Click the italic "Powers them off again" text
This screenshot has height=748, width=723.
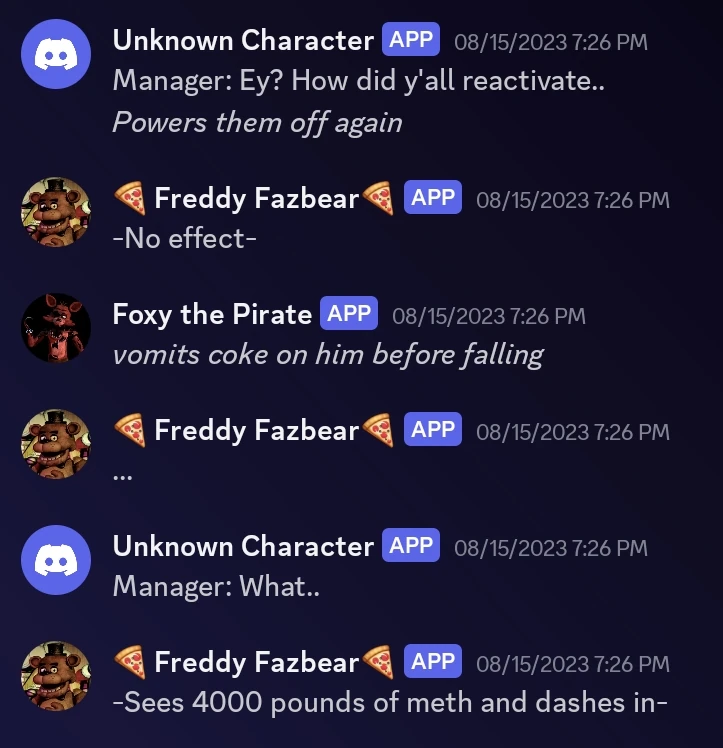[x=257, y=122]
